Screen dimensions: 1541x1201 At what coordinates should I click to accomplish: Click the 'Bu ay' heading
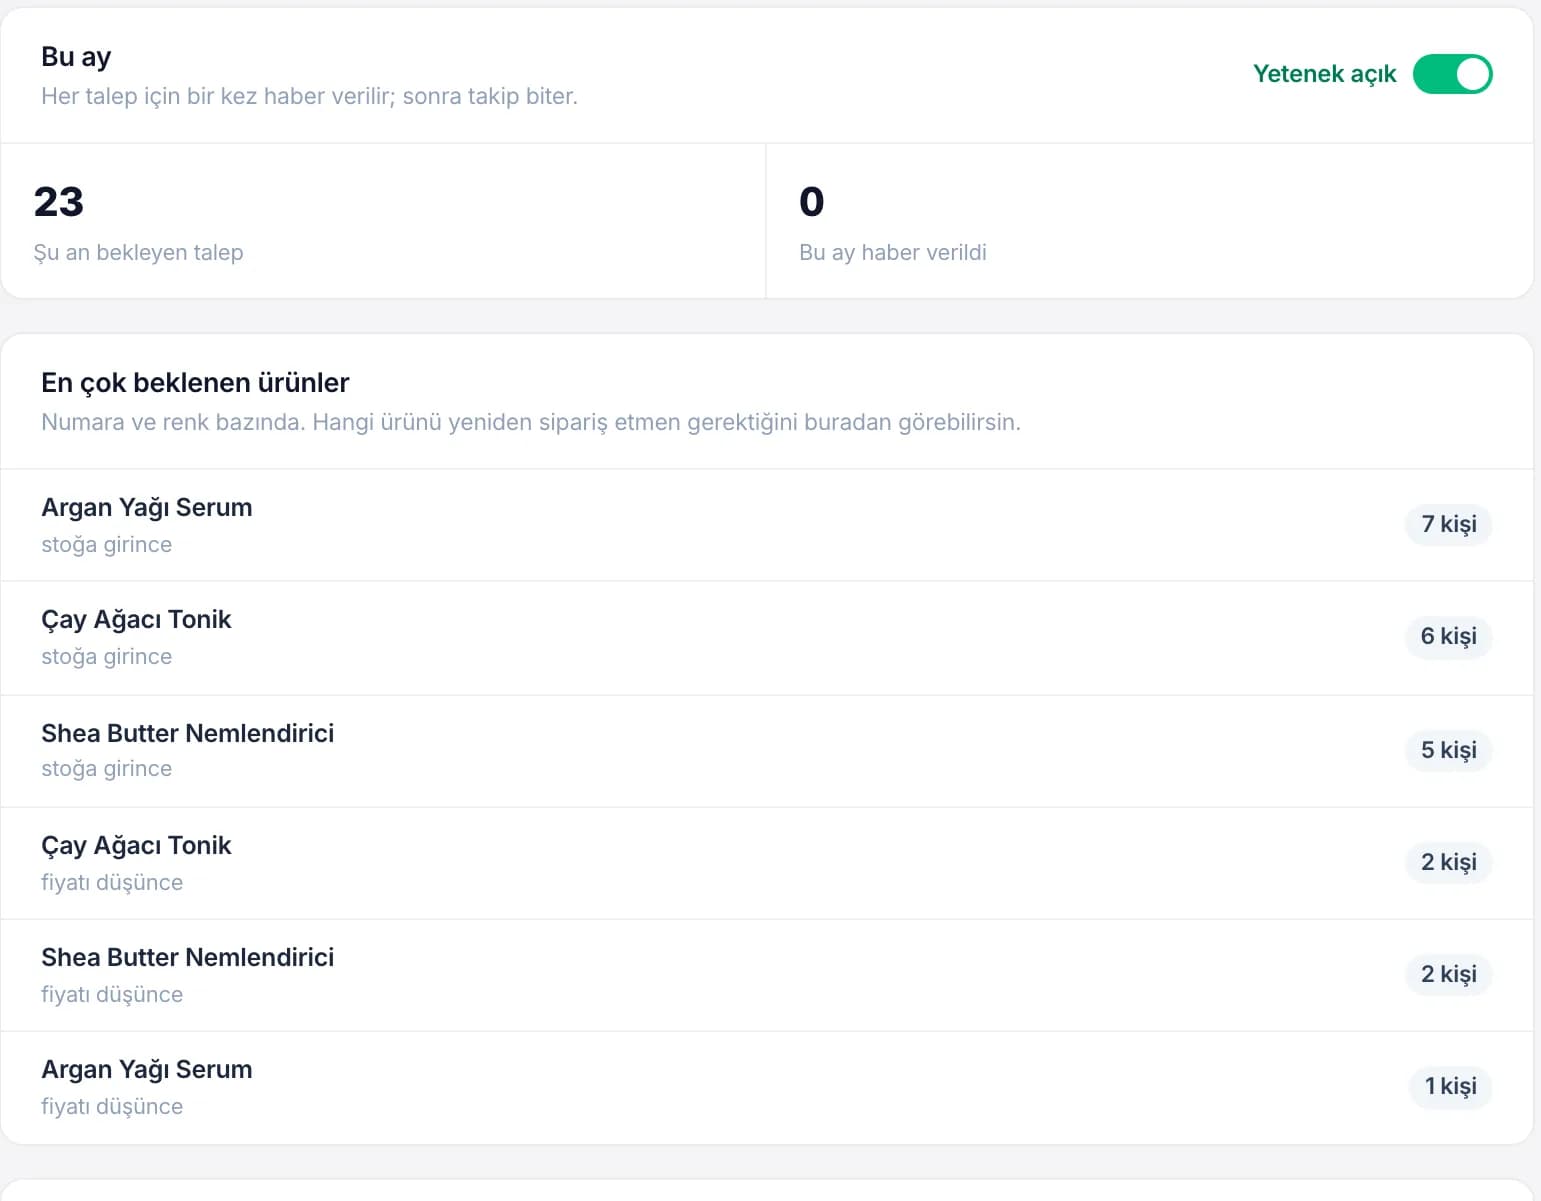click(x=76, y=57)
